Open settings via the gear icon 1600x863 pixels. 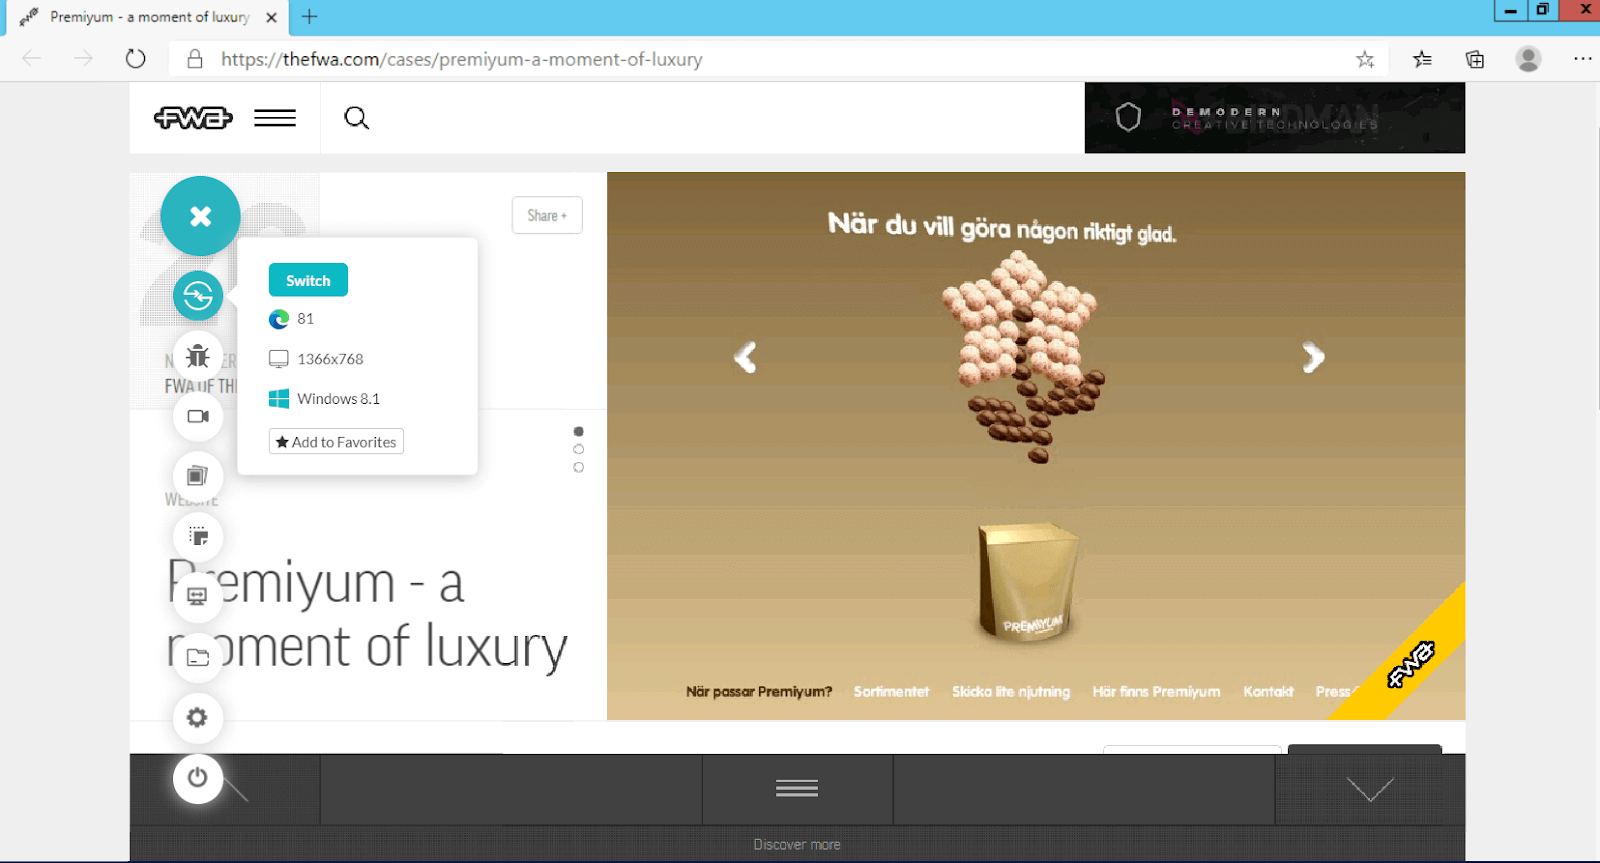(x=198, y=717)
